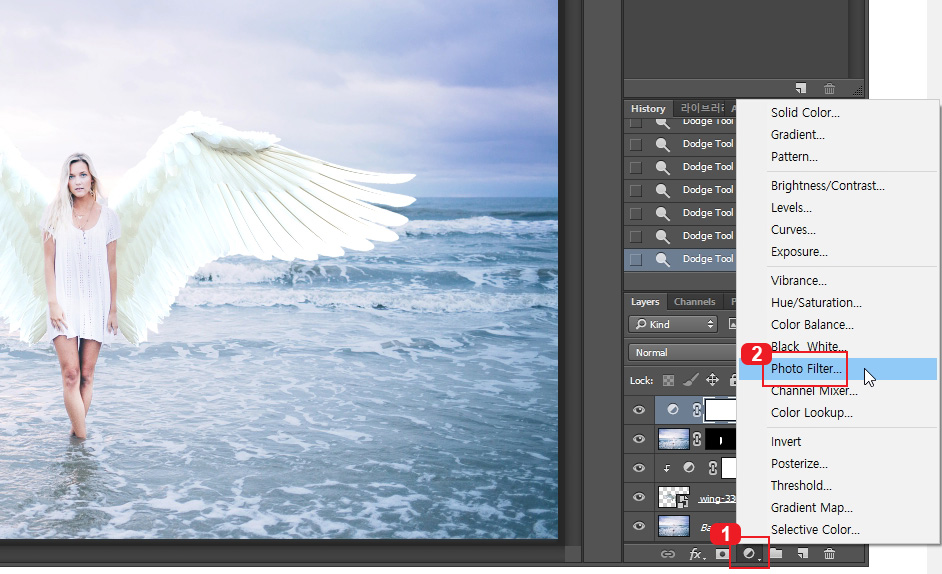Select Pattern... in the adjustment menu
942x574 pixels.
pyautogui.click(x=794, y=157)
